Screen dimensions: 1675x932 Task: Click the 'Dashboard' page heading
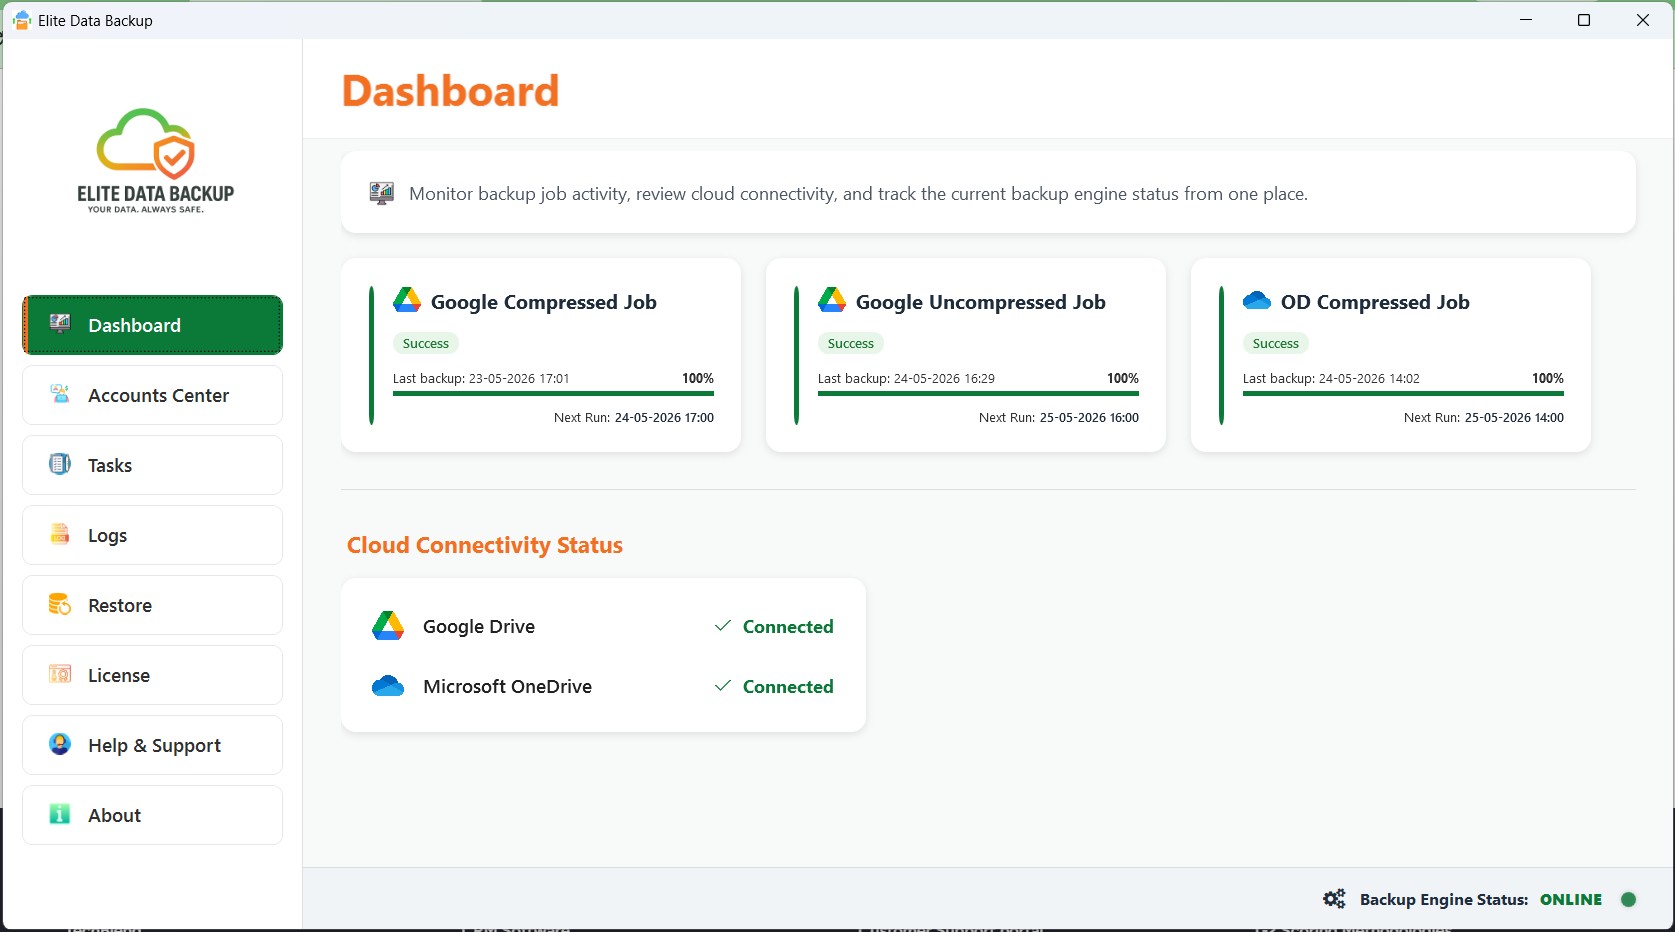coord(451,91)
